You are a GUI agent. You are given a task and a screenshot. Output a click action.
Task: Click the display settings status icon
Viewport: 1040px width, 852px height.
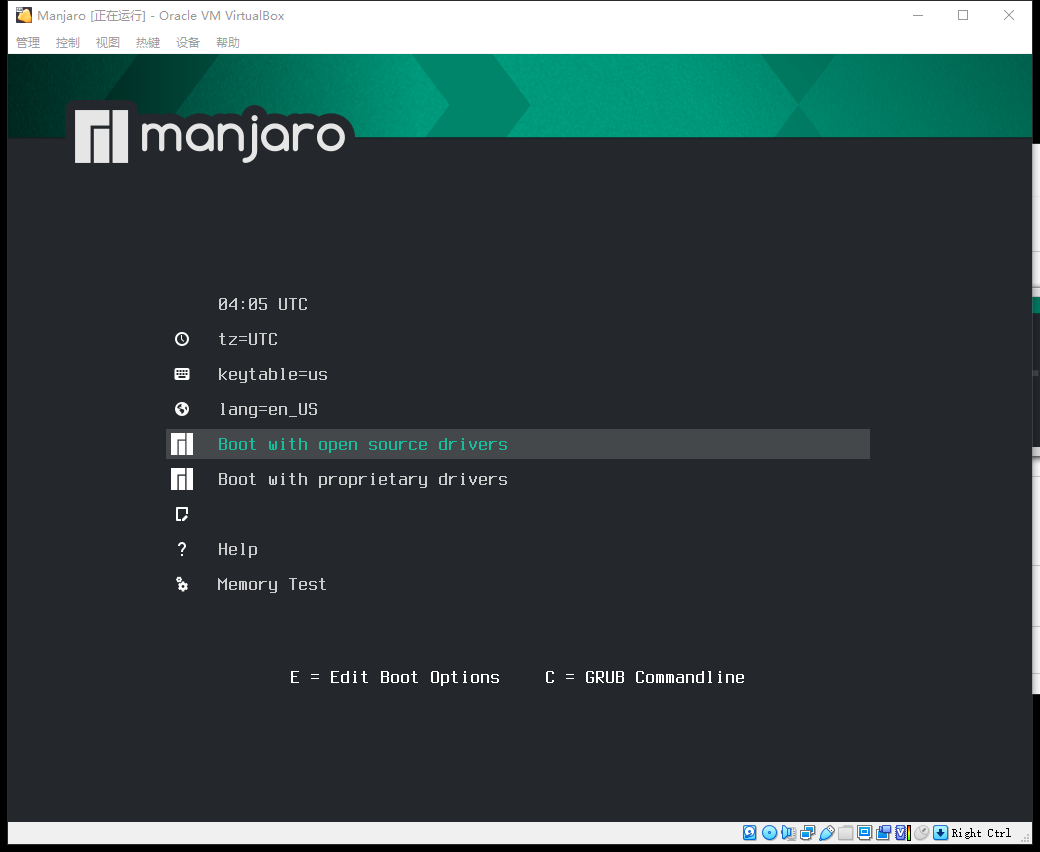(x=864, y=833)
